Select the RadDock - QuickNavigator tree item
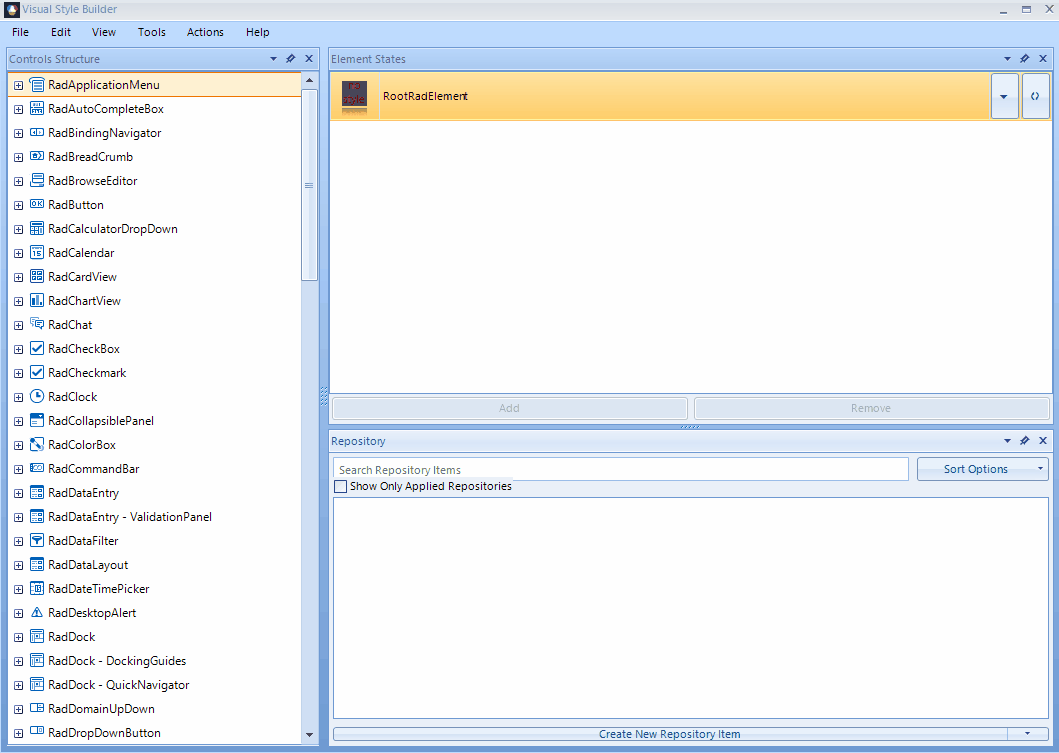The image size is (1059, 753). click(x=119, y=685)
